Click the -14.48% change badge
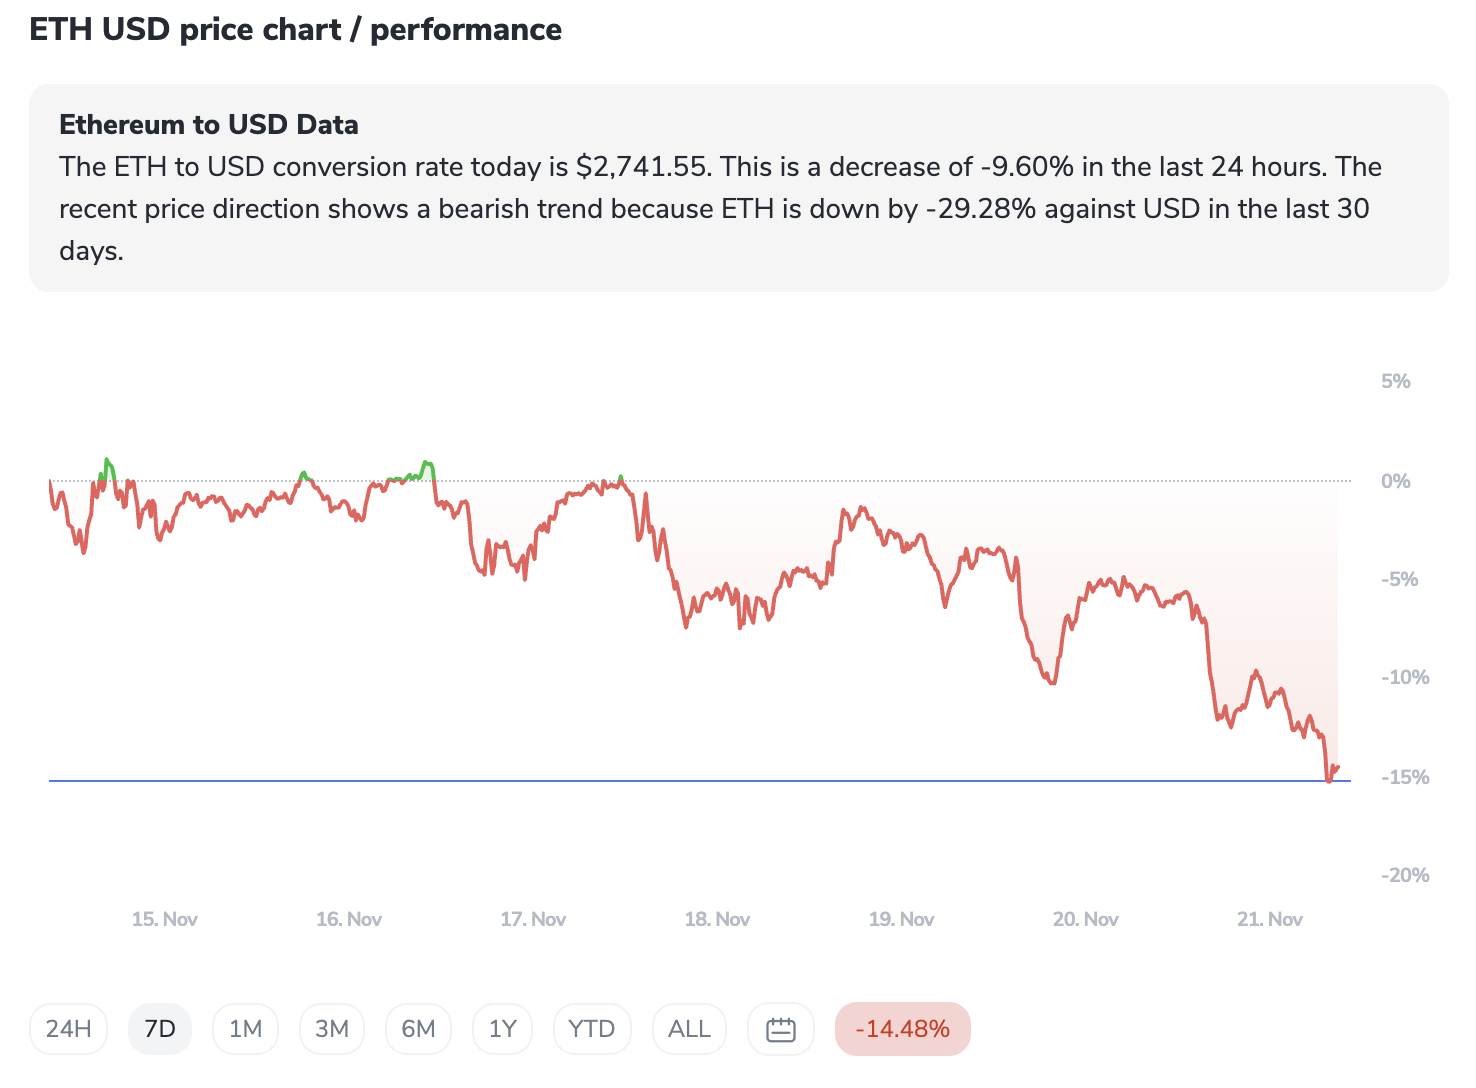 (902, 1029)
